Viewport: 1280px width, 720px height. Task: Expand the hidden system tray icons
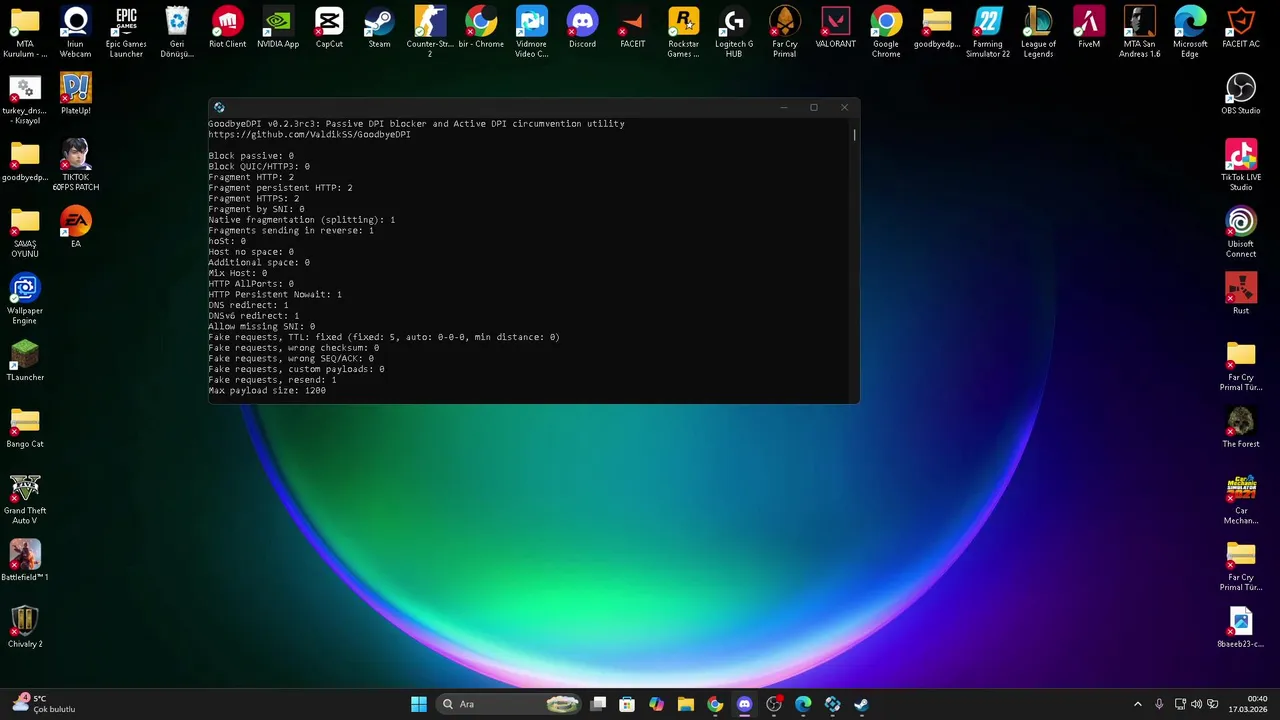(x=1137, y=704)
